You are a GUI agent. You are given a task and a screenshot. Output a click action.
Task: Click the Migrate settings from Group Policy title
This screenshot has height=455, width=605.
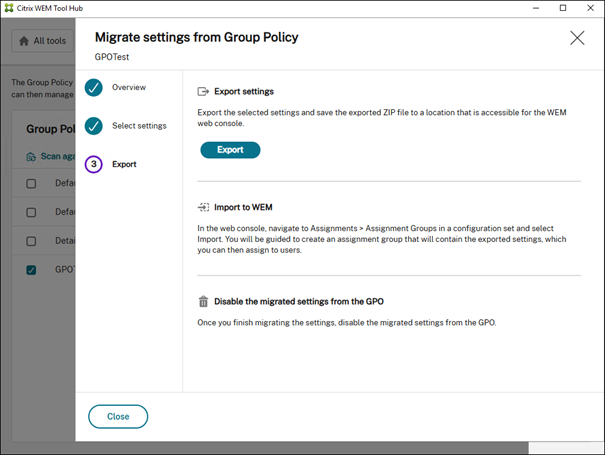tap(196, 37)
